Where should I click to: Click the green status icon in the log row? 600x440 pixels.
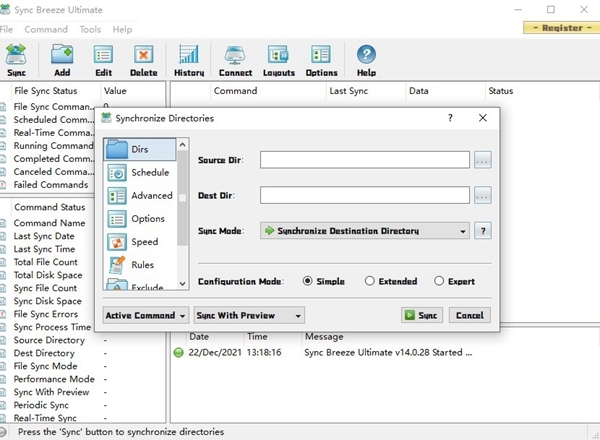(x=179, y=352)
